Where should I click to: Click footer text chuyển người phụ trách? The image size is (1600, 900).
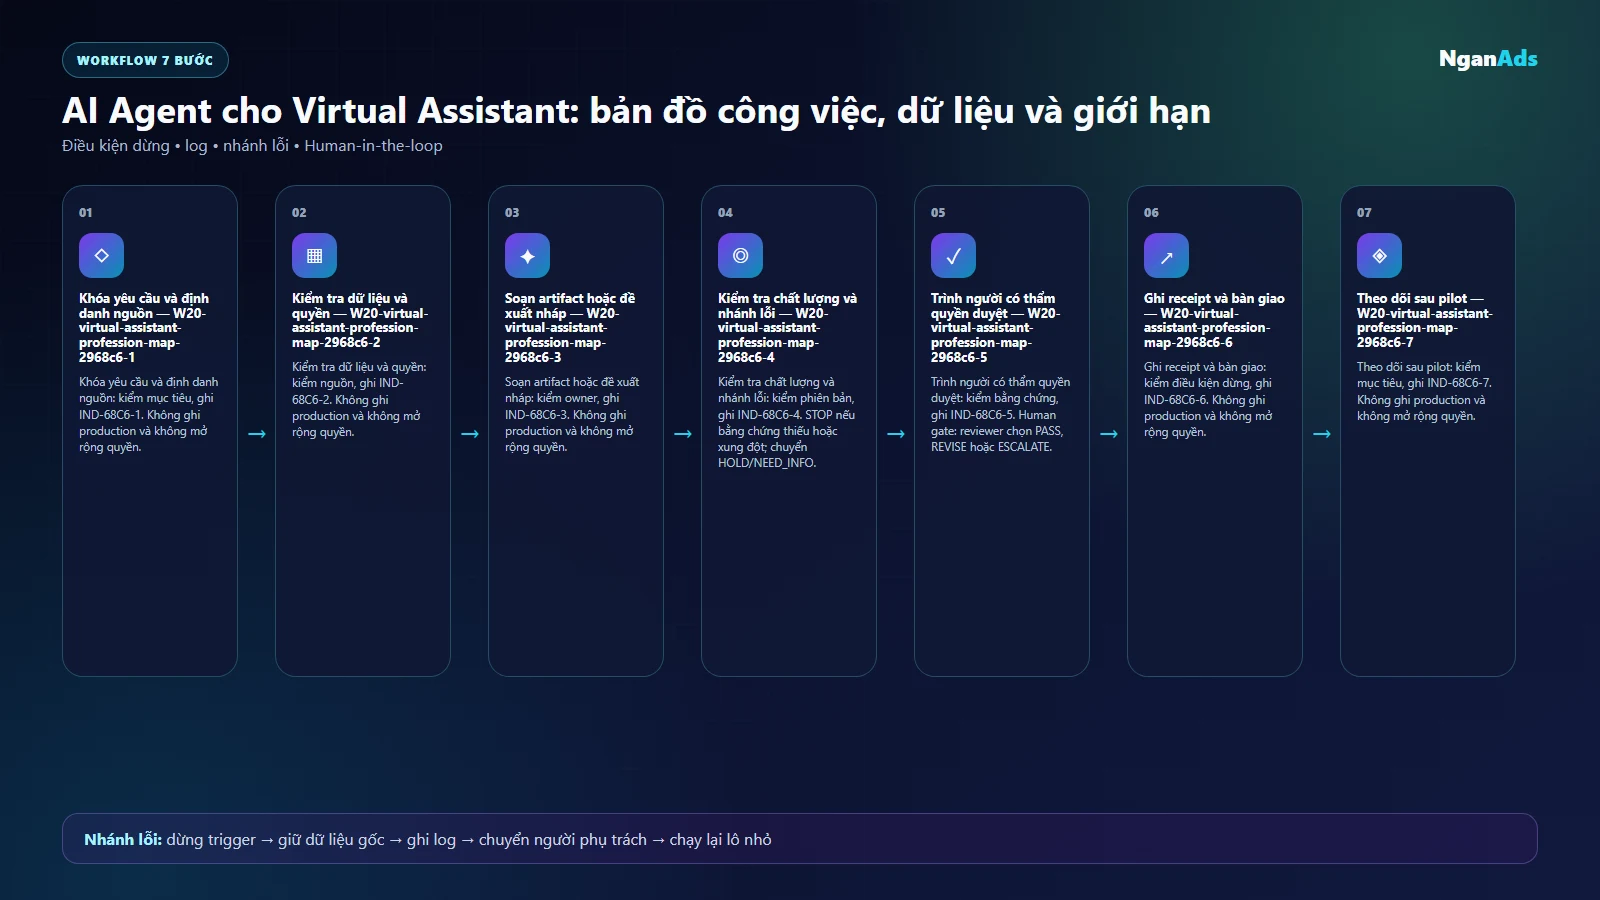click(563, 840)
